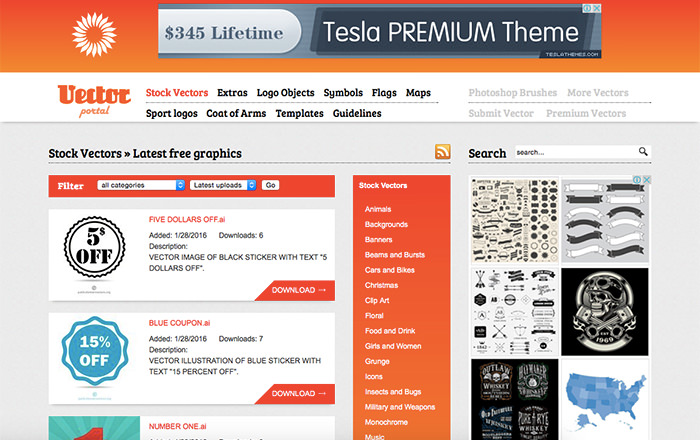Select the Floral category
This screenshot has width=700, height=440.
pyautogui.click(x=374, y=315)
